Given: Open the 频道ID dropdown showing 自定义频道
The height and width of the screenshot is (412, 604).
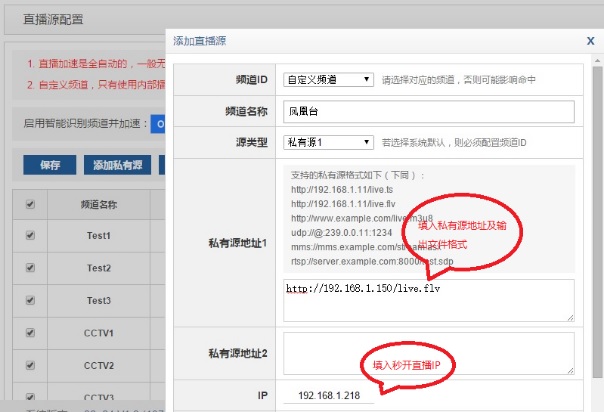Looking at the screenshot, I should click(328, 80).
